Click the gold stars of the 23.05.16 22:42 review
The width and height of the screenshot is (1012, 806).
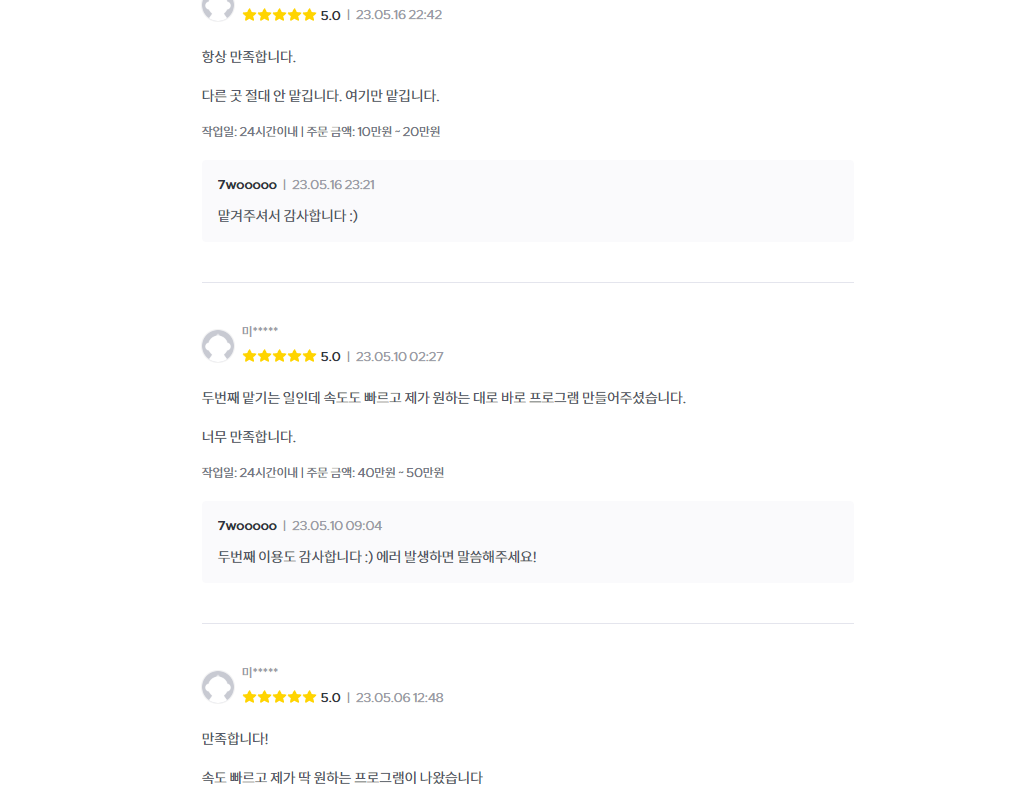279,15
